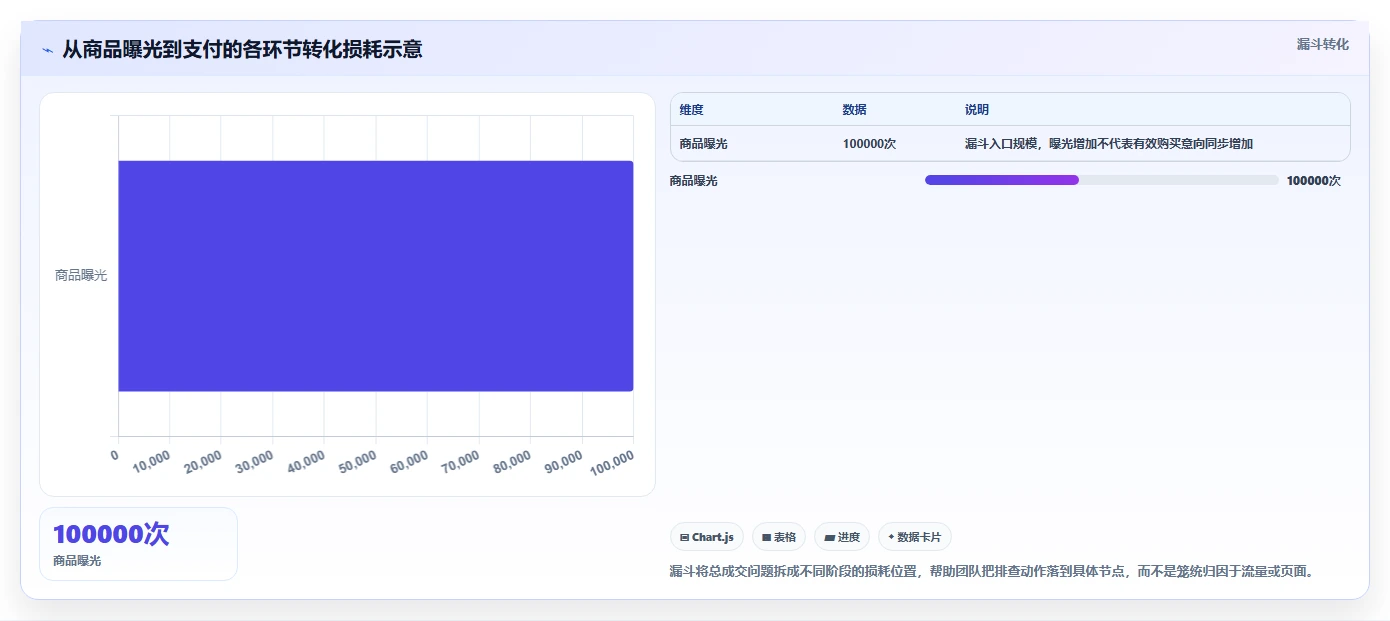Click the 表格 tag

pyautogui.click(x=778, y=537)
